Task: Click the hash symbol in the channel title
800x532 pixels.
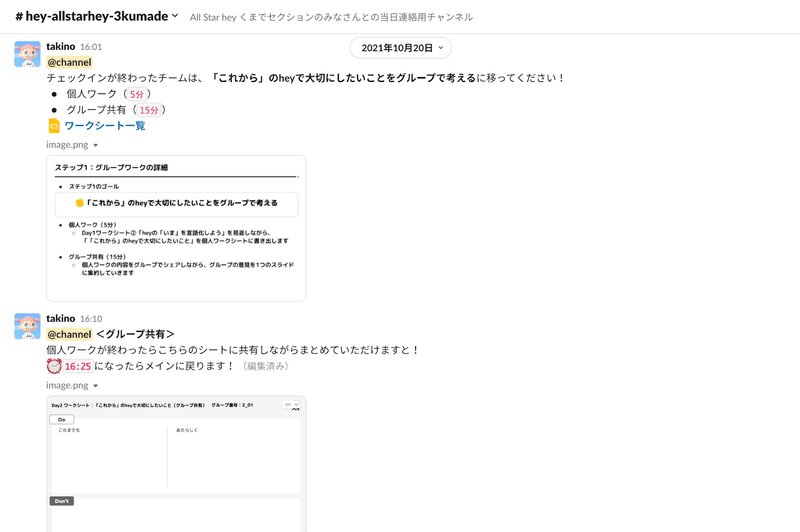Action: (x=19, y=17)
